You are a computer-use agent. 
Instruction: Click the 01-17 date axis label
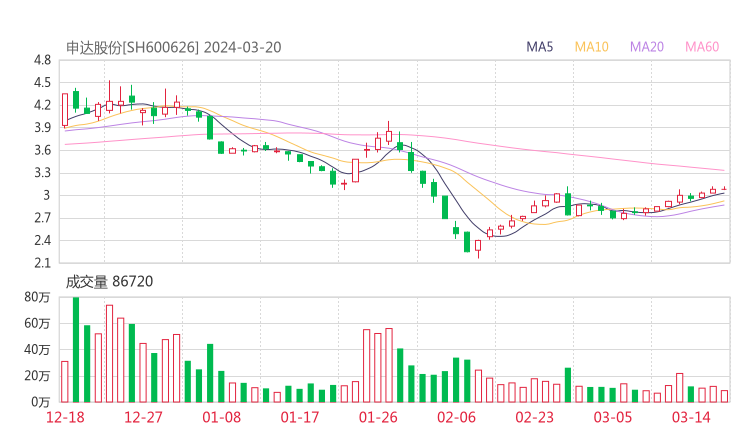(x=300, y=417)
